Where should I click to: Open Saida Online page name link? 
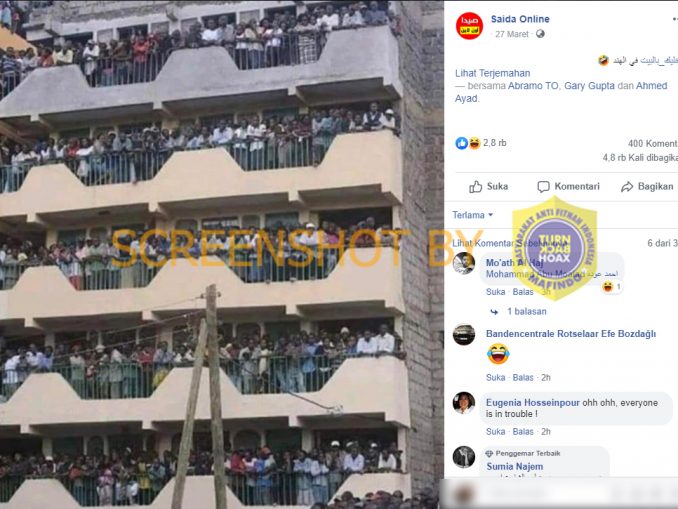pos(520,19)
